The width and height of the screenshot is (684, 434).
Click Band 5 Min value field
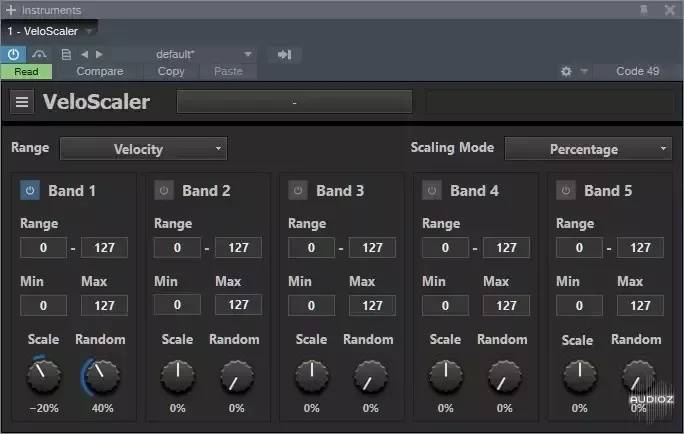pyautogui.click(x=579, y=305)
